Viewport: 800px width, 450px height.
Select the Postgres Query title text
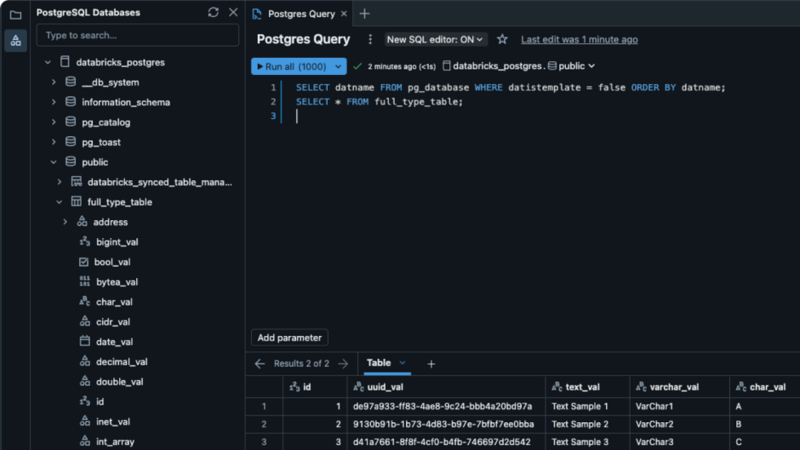click(304, 39)
